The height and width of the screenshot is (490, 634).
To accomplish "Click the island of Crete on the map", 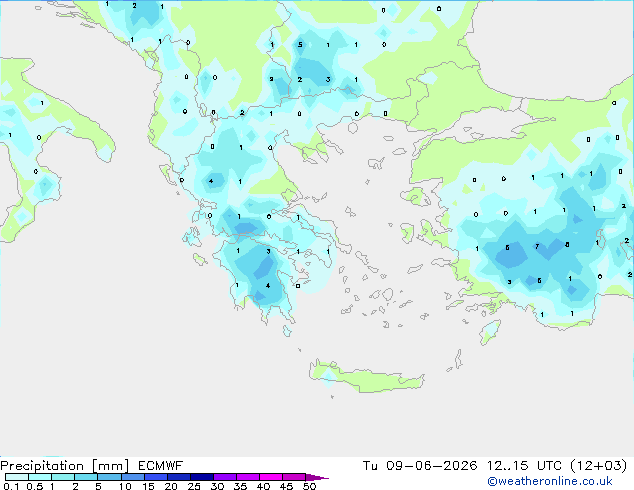I will pos(366,377).
